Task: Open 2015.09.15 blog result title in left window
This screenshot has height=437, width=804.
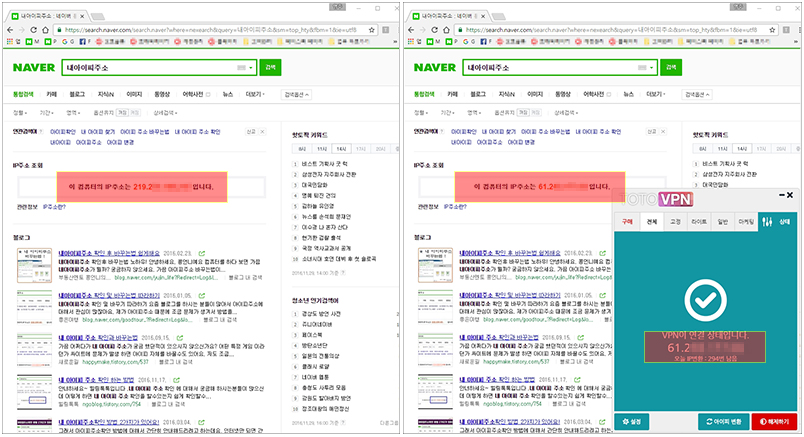Action: [x=98, y=338]
